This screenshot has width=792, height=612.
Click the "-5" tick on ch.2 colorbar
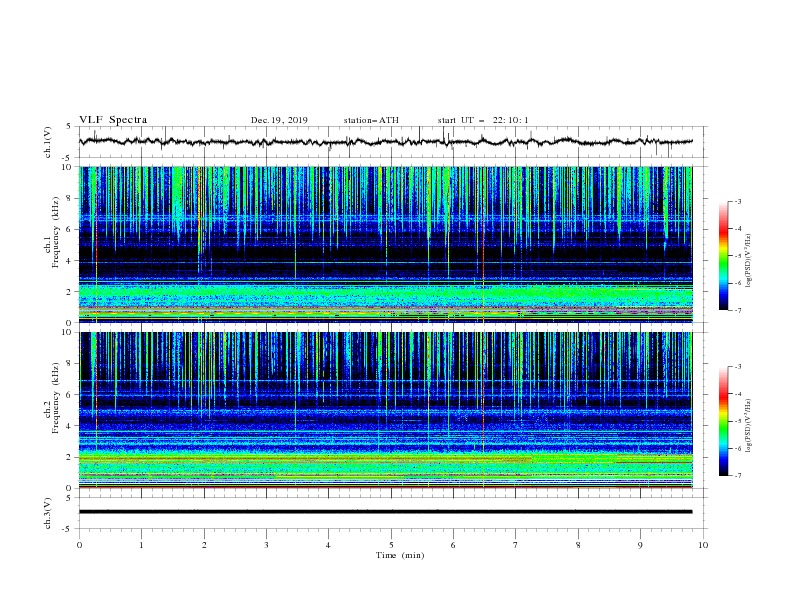738,421
